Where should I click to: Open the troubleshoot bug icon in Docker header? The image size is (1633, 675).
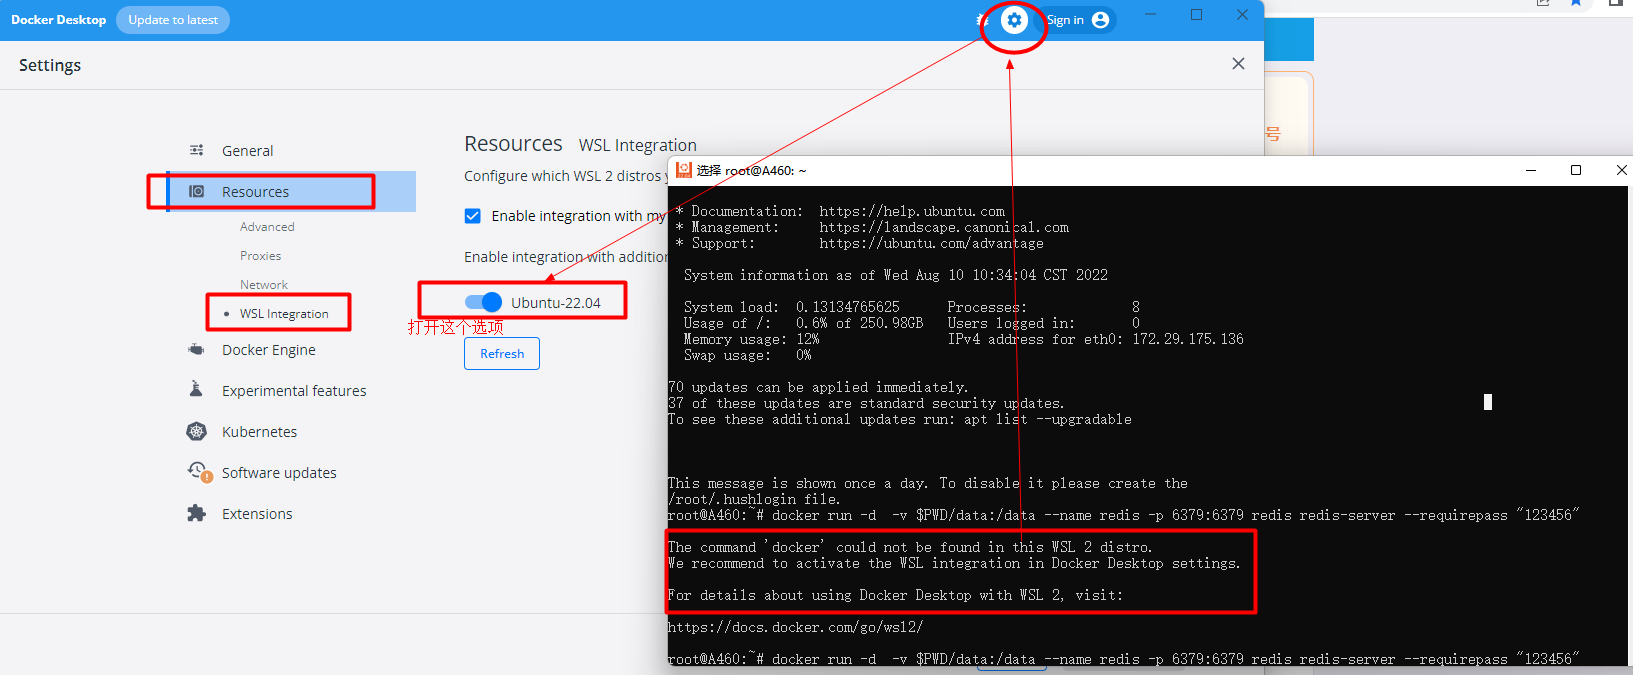[981, 20]
